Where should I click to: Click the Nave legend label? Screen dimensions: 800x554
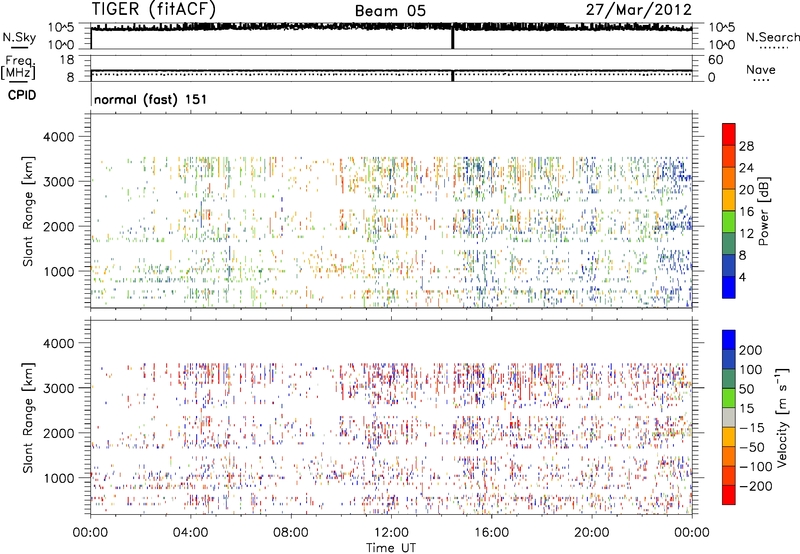coord(761,69)
